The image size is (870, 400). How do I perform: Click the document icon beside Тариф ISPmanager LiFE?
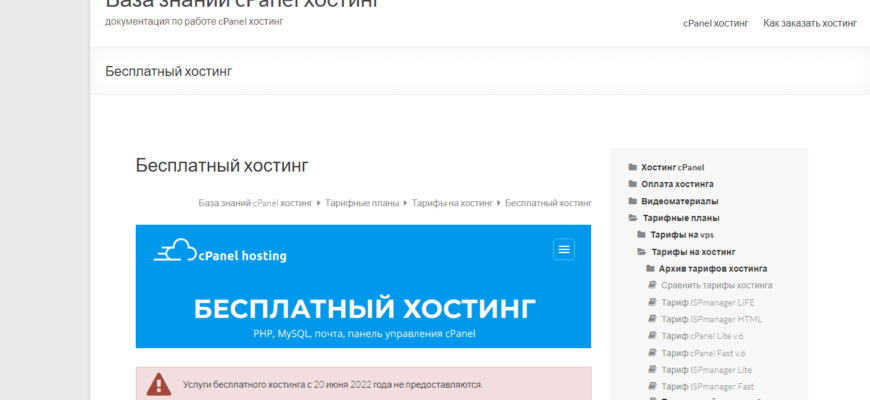click(652, 302)
